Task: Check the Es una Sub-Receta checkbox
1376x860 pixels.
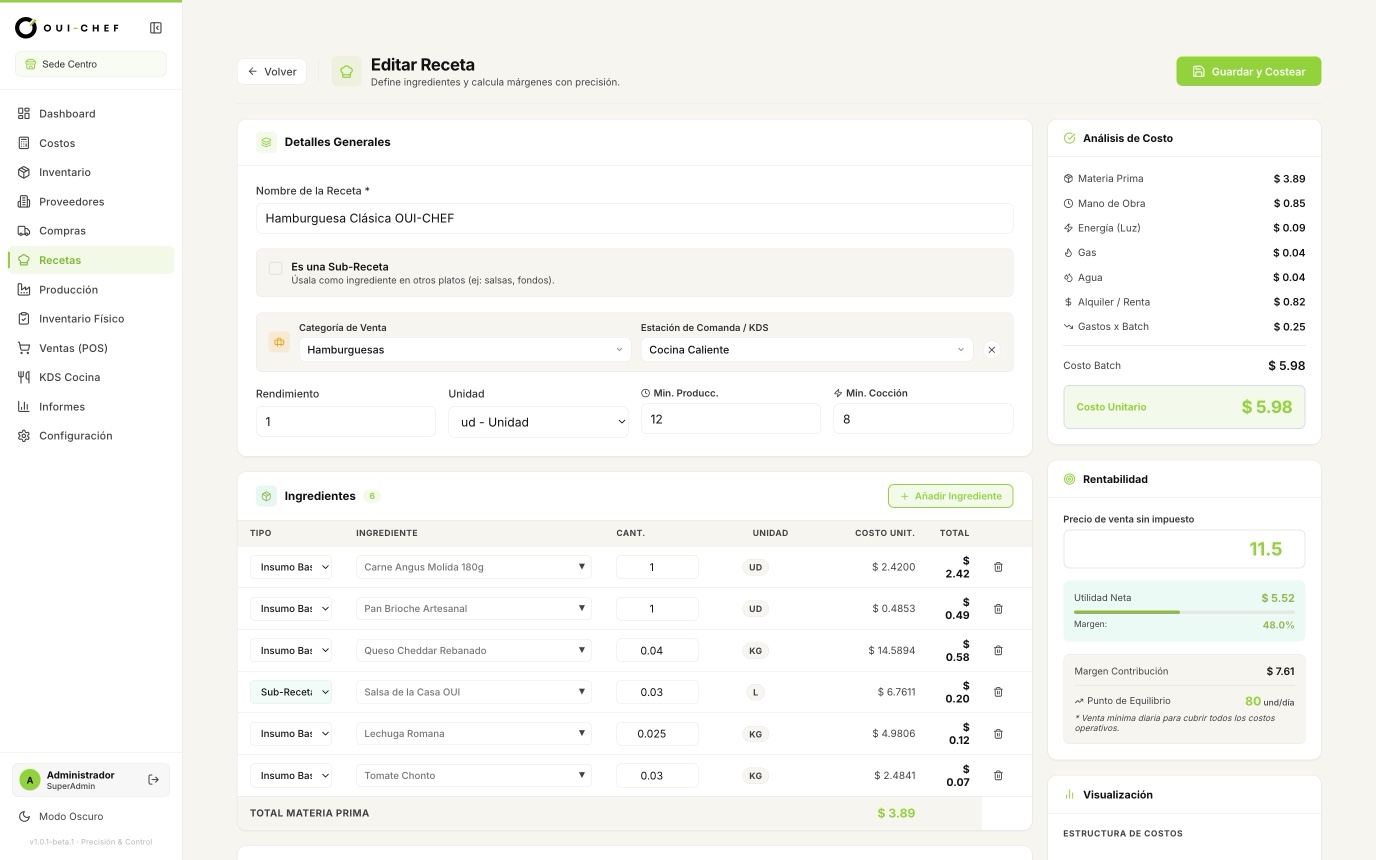Action: pos(275,268)
